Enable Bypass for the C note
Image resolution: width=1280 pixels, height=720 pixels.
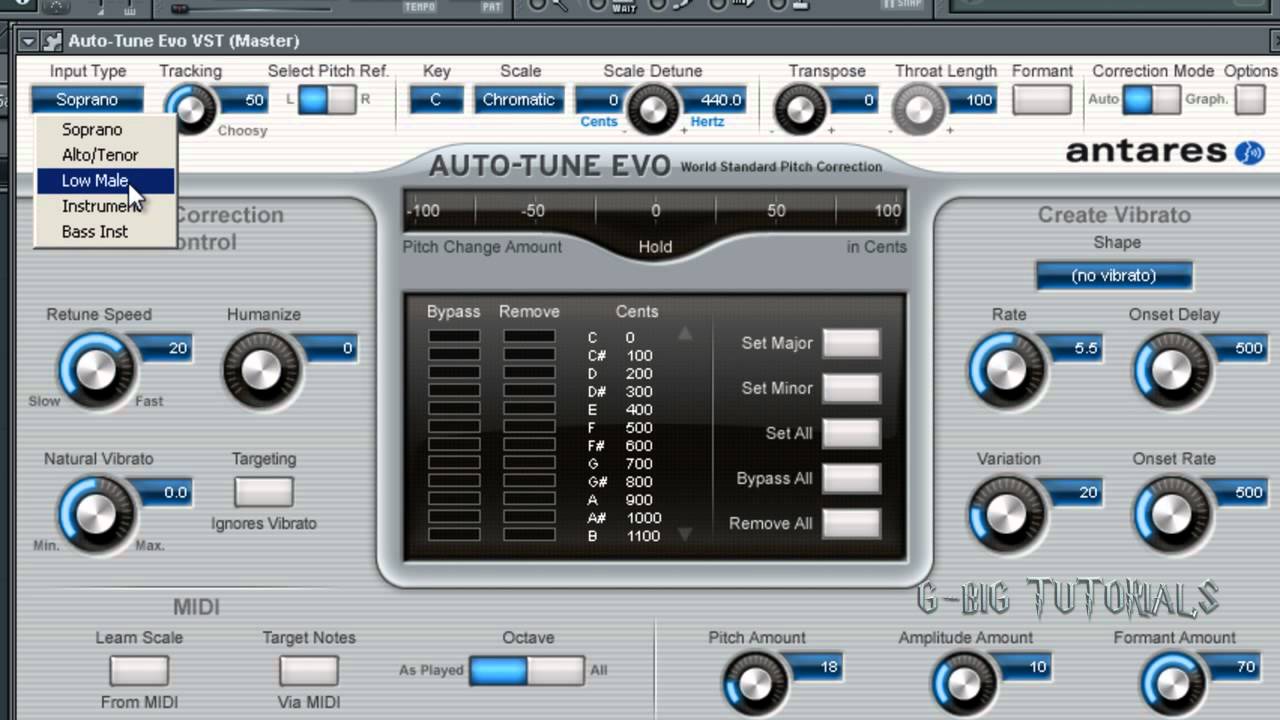click(x=454, y=337)
